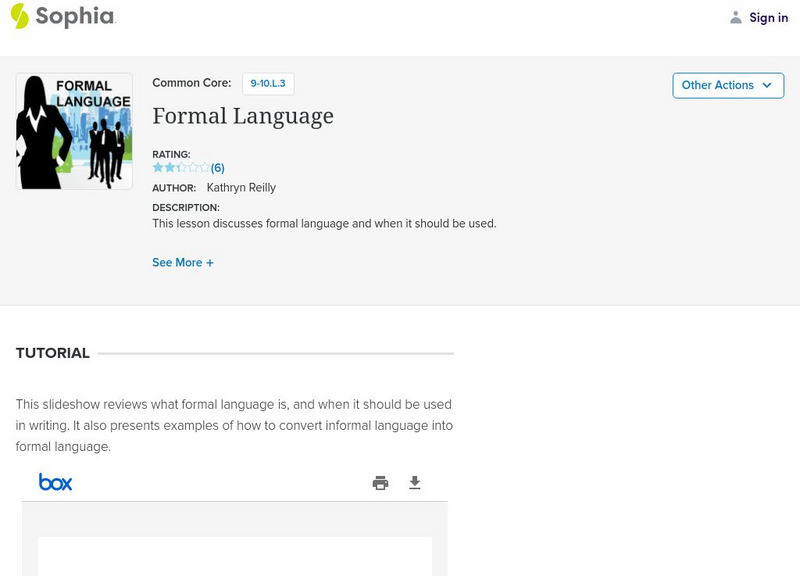Click the white slide preview area
This screenshot has height=576, width=800.
[235, 556]
